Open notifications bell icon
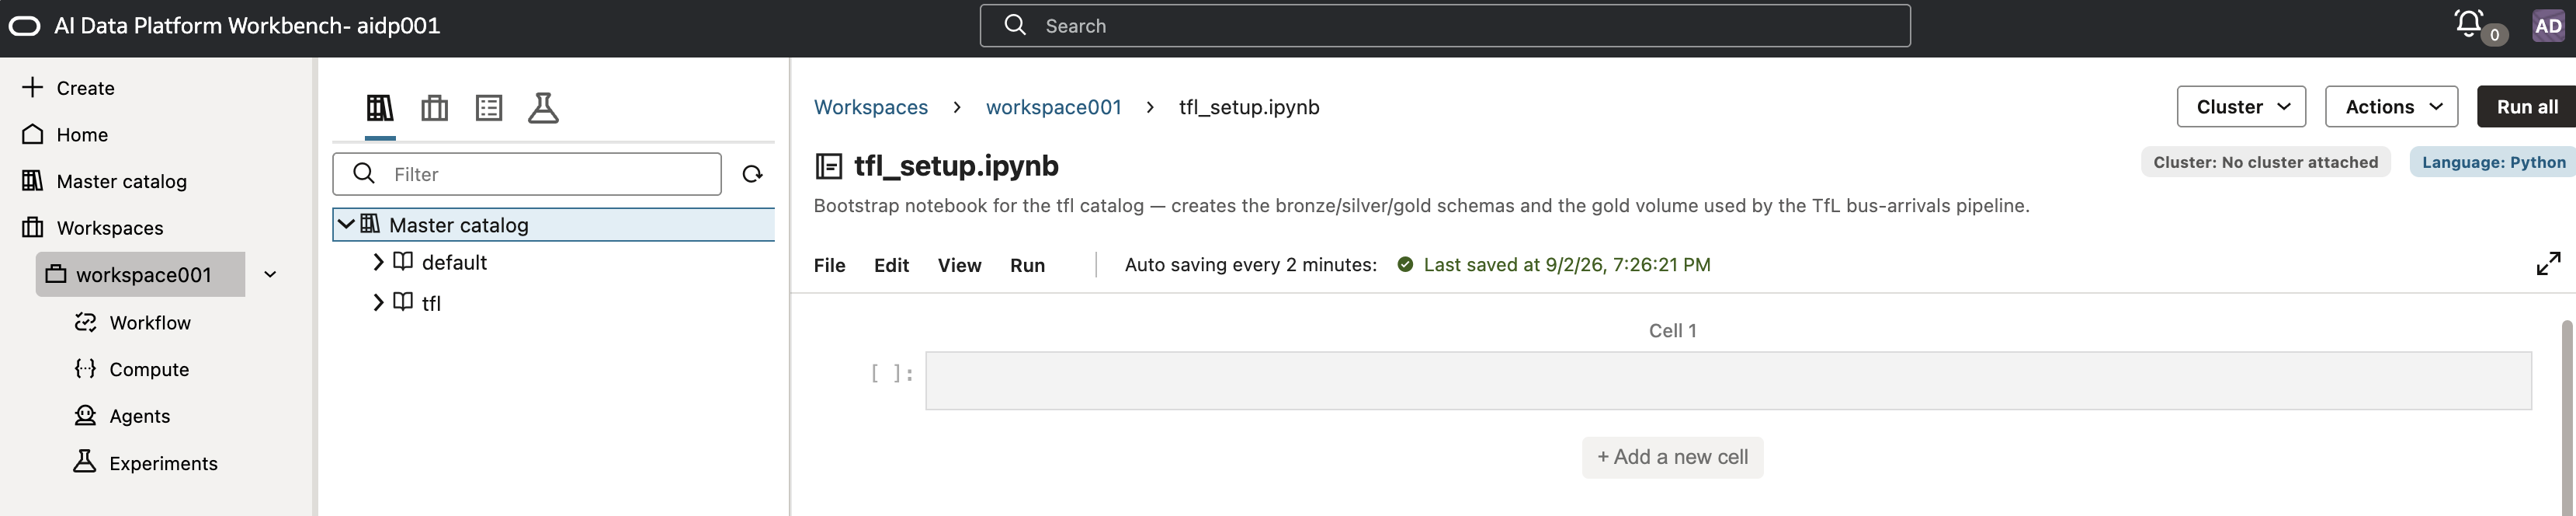 [2469, 23]
